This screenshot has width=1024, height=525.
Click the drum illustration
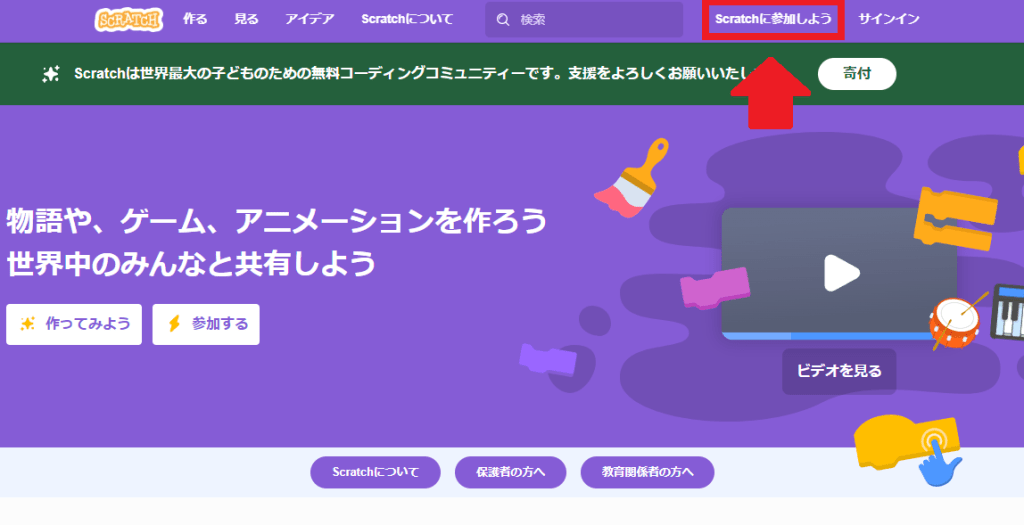pos(955,323)
